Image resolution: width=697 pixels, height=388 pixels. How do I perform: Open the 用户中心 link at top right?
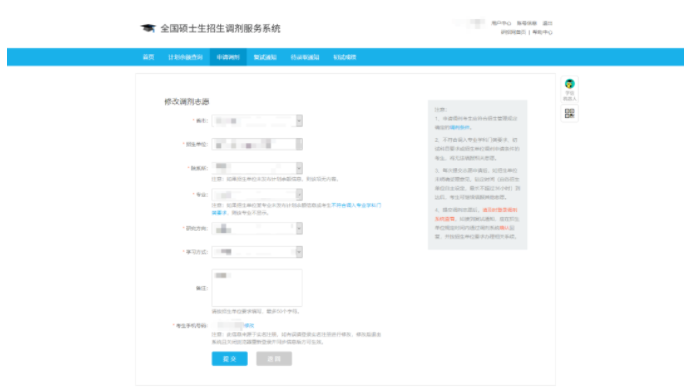click(501, 23)
